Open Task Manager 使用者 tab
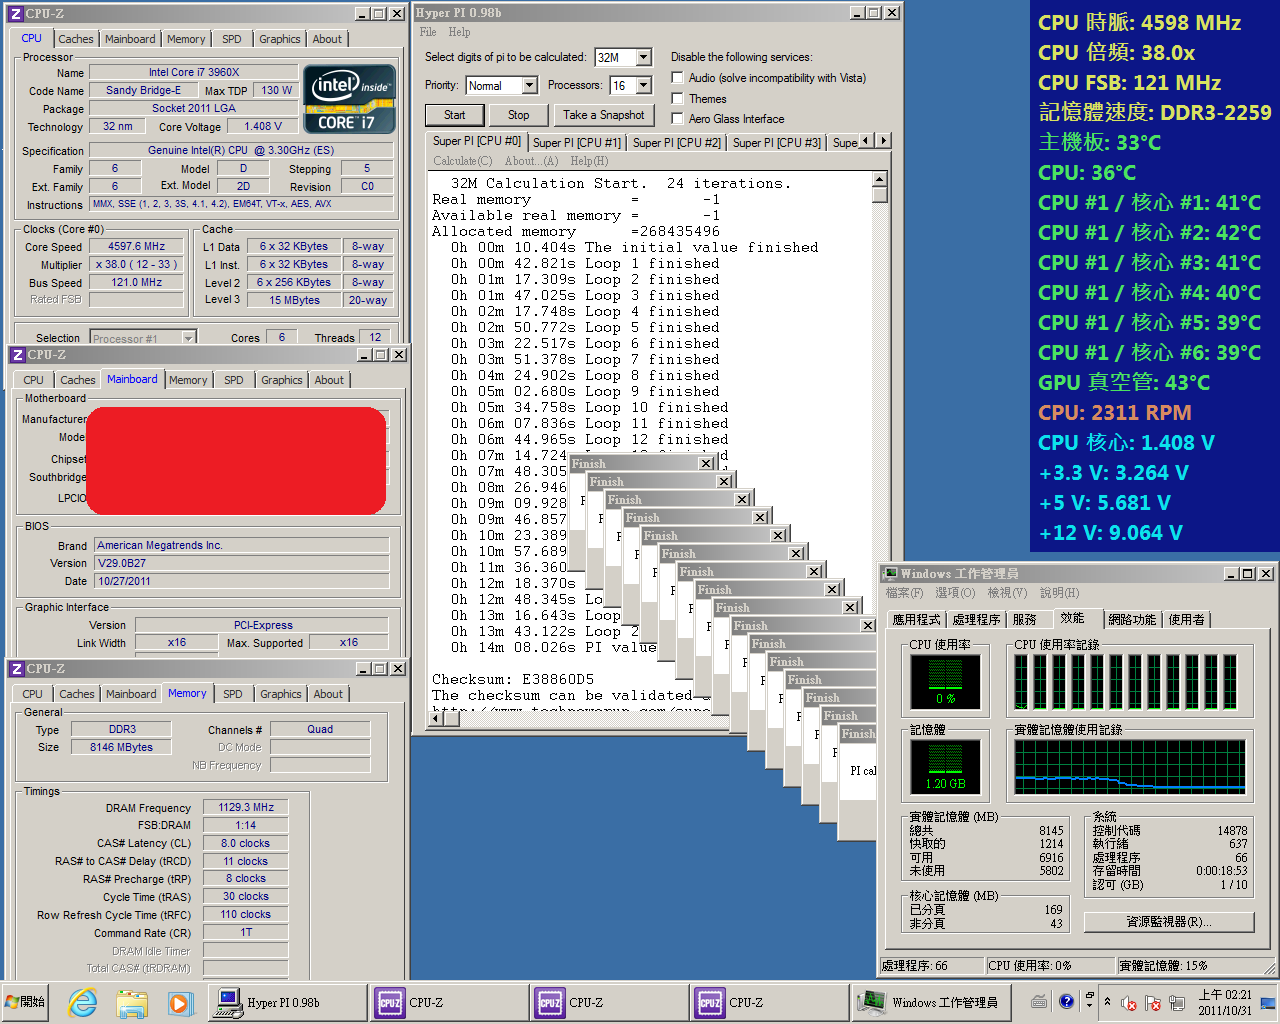The height and width of the screenshot is (1024, 1280). point(1187,620)
